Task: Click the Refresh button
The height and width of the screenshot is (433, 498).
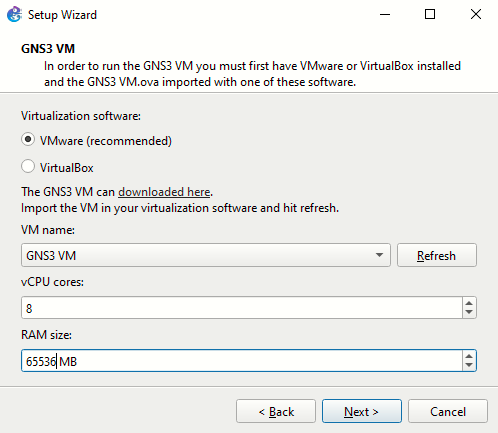Action: tap(437, 255)
